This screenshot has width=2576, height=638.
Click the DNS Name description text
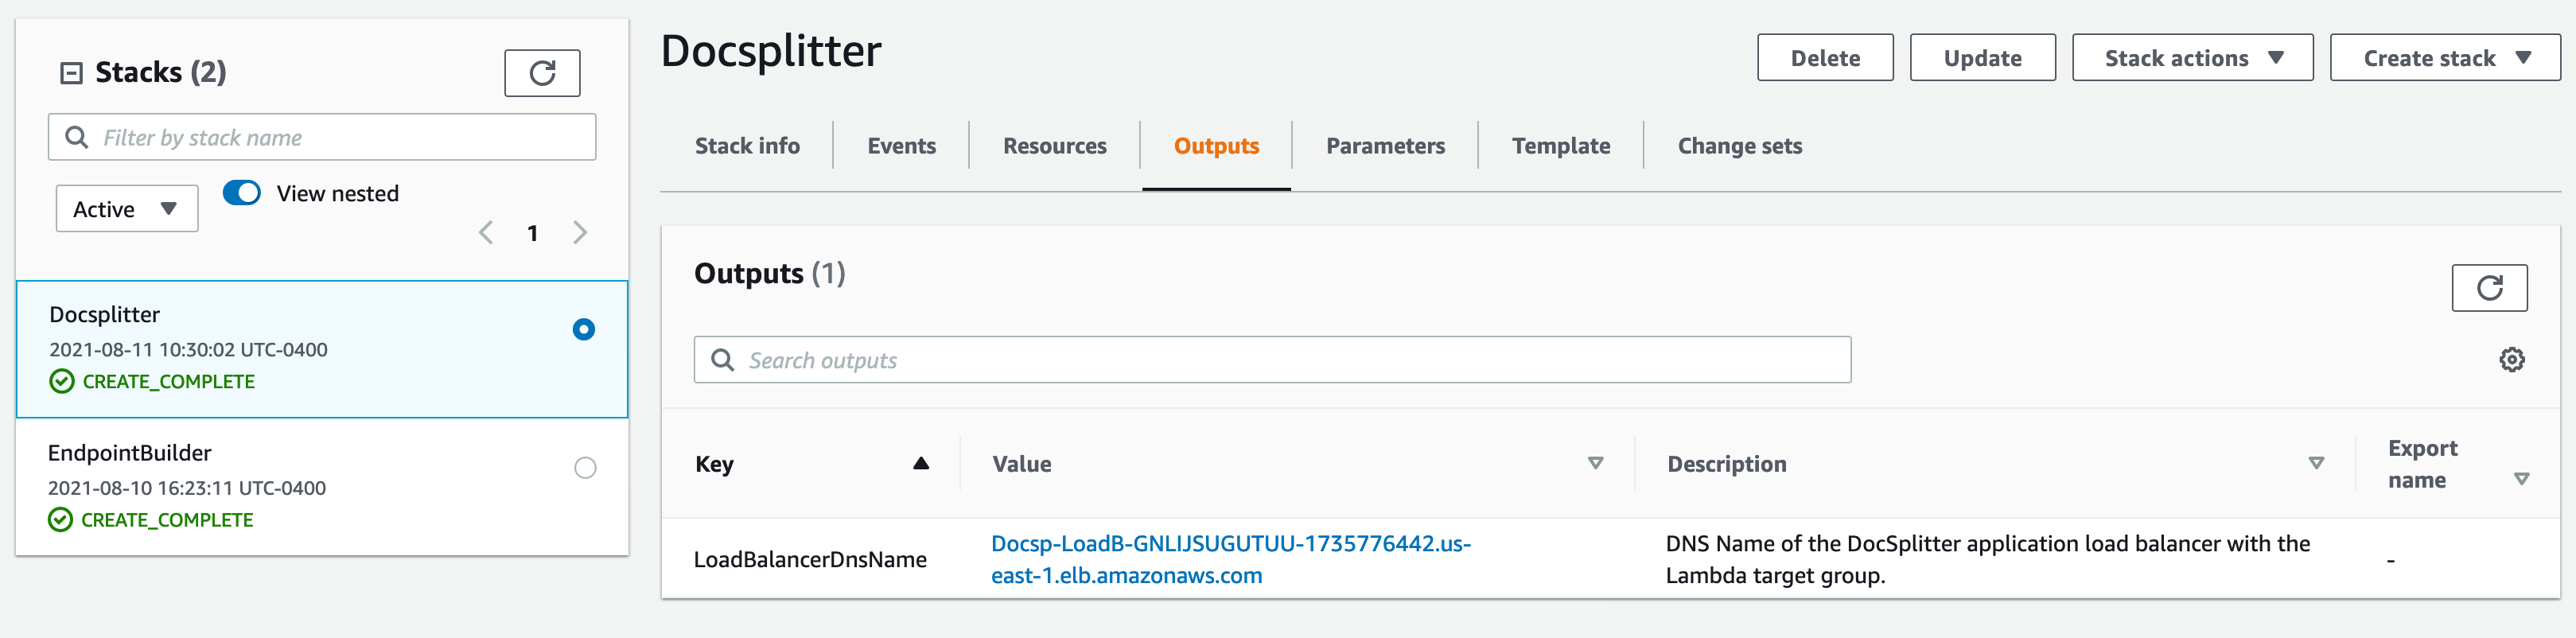(1987, 559)
